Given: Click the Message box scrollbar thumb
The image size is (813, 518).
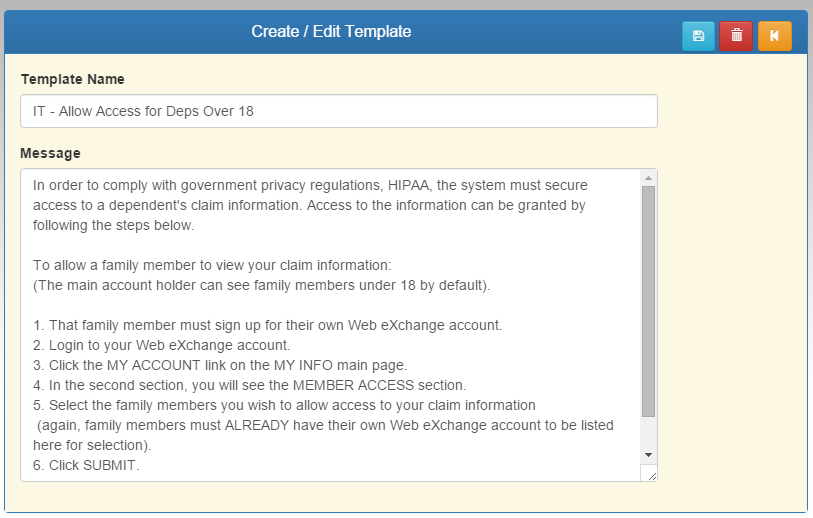Looking at the screenshot, I should pyautogui.click(x=648, y=300).
